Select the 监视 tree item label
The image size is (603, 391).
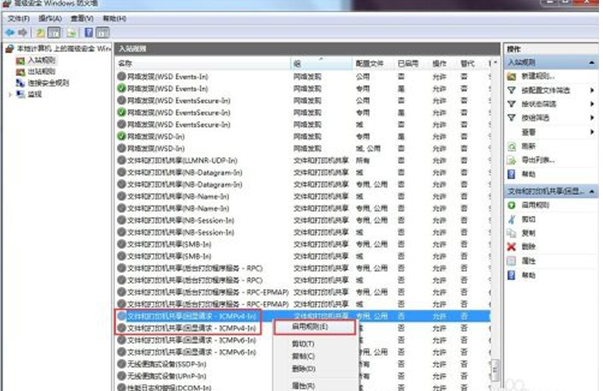click(35, 94)
